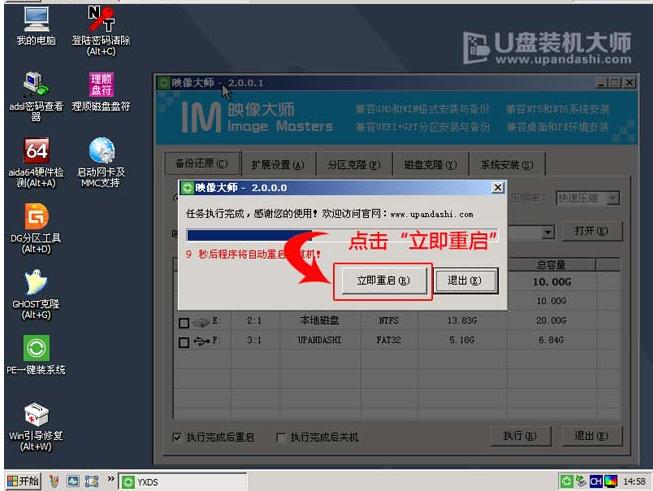Launch 登陆密码清除 desktop icon

(x=101, y=20)
